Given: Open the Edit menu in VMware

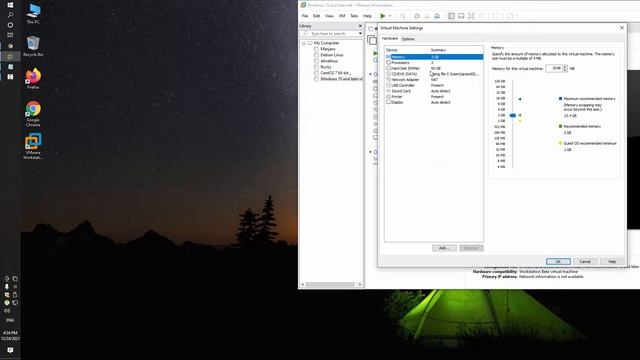Looking at the screenshot, I should pyautogui.click(x=317, y=16).
